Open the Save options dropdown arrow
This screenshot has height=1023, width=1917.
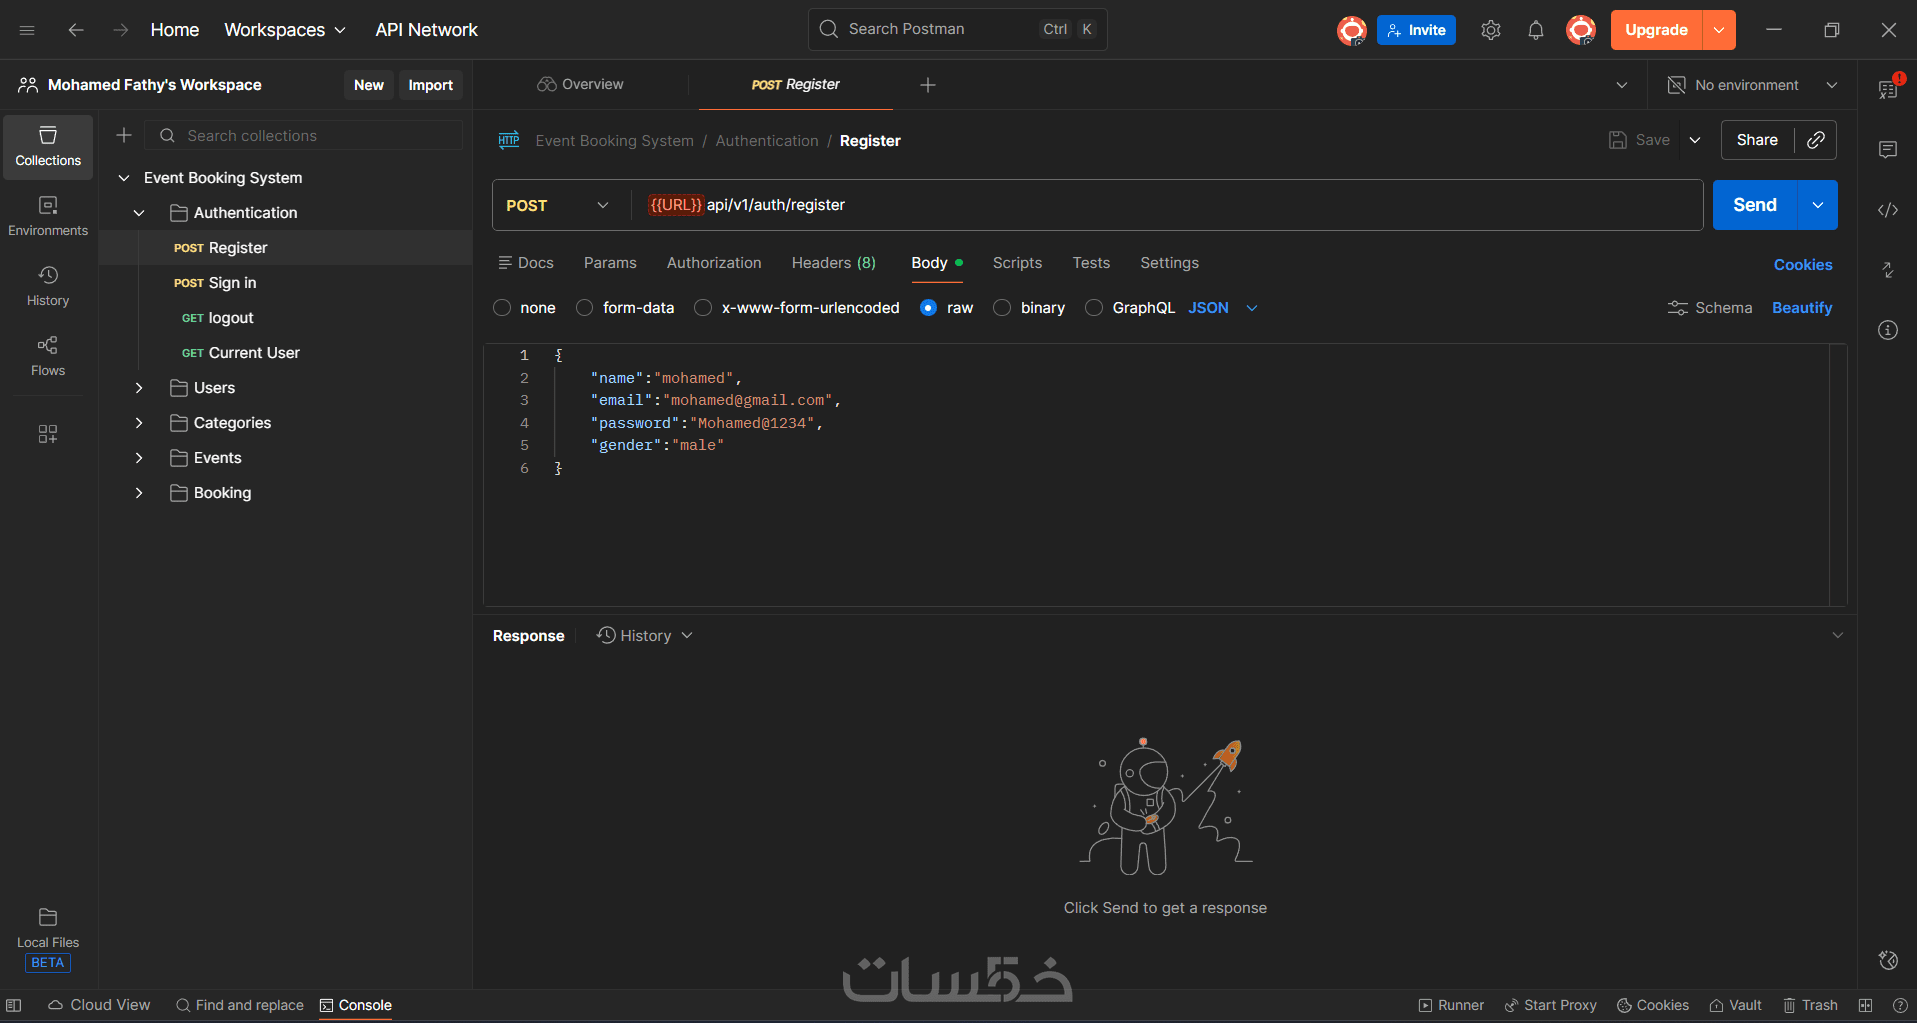pos(1695,140)
